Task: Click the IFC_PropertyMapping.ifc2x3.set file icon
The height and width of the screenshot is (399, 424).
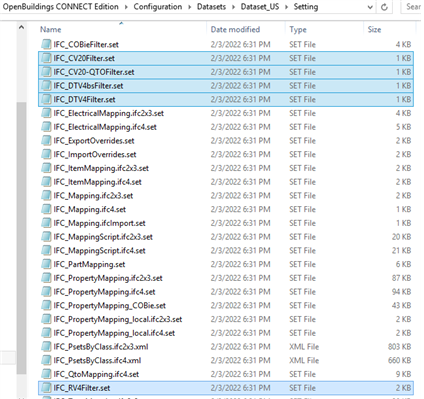Action: 46,278
